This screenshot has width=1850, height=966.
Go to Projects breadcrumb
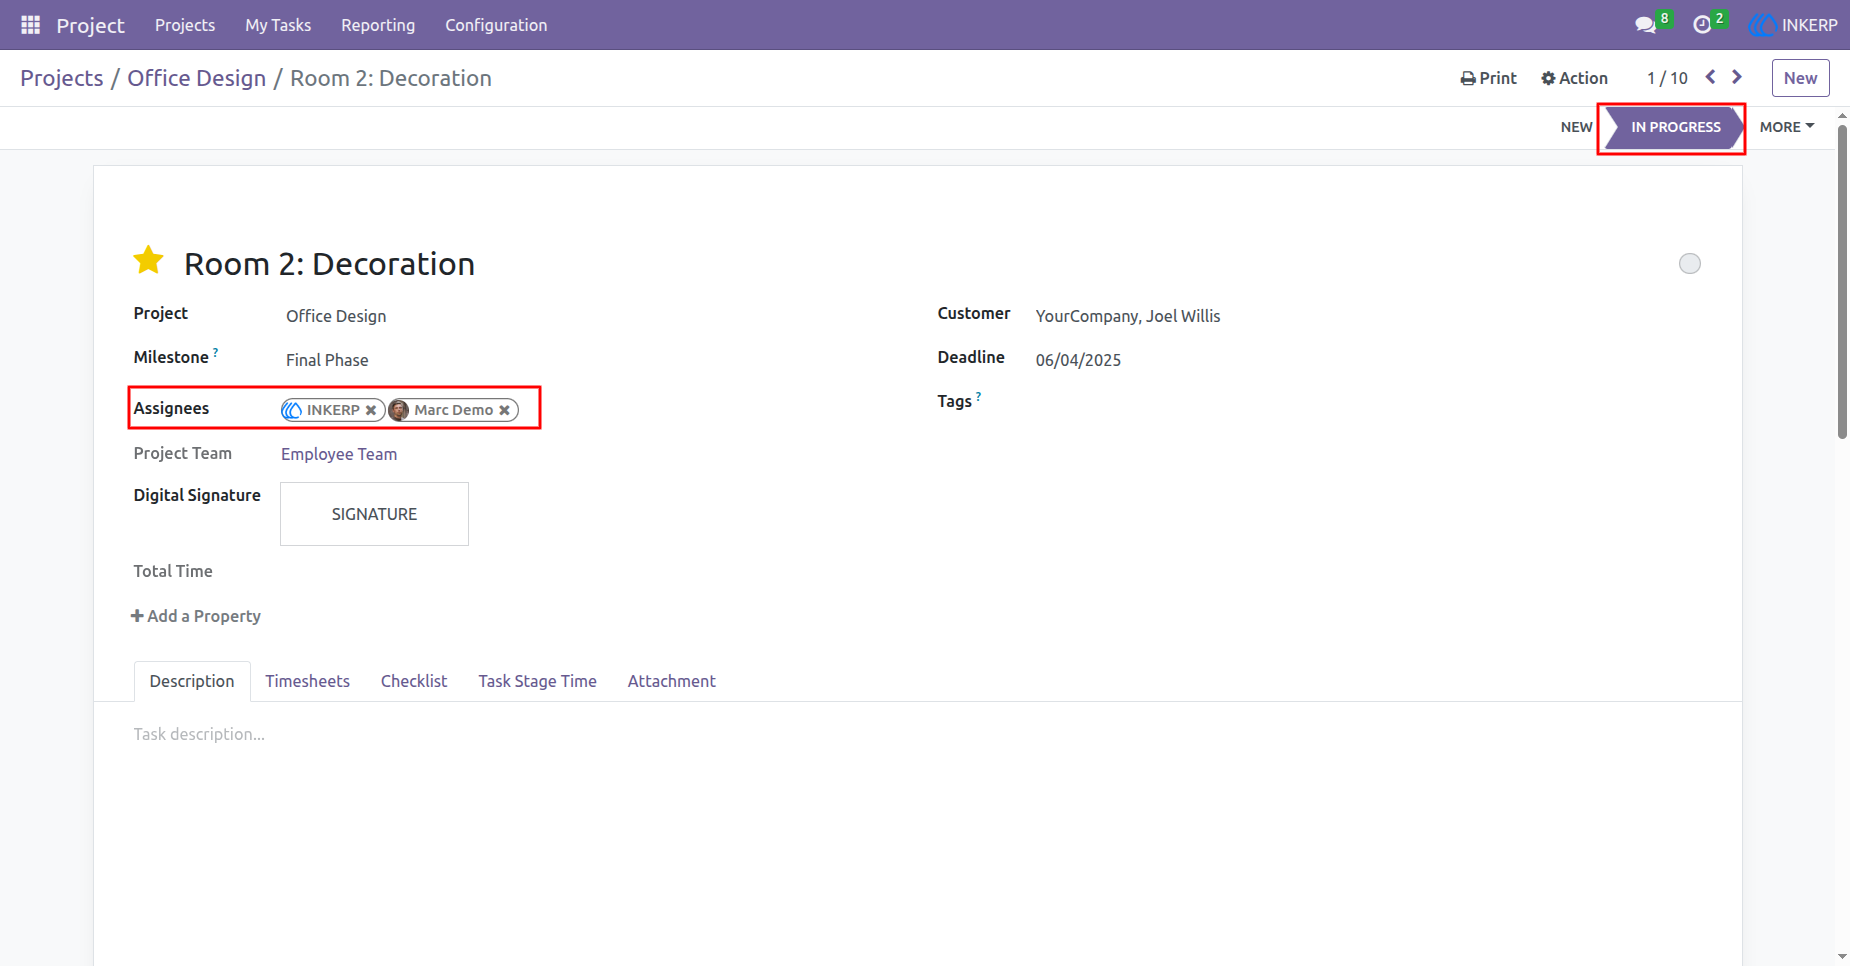[x=62, y=78]
